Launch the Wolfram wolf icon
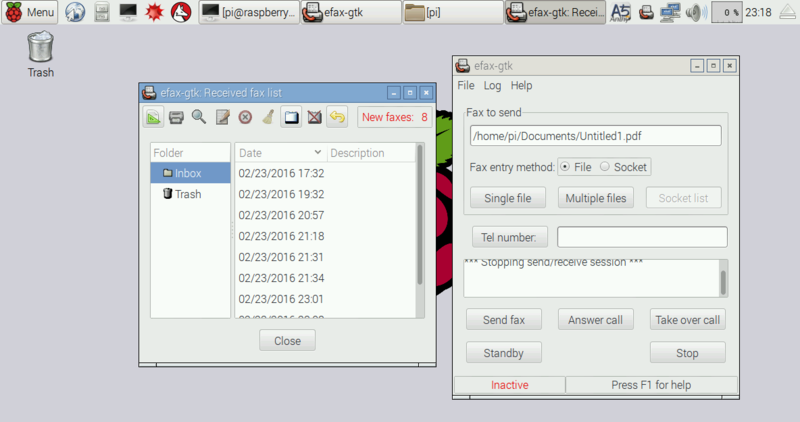800x422 pixels. 181,12
